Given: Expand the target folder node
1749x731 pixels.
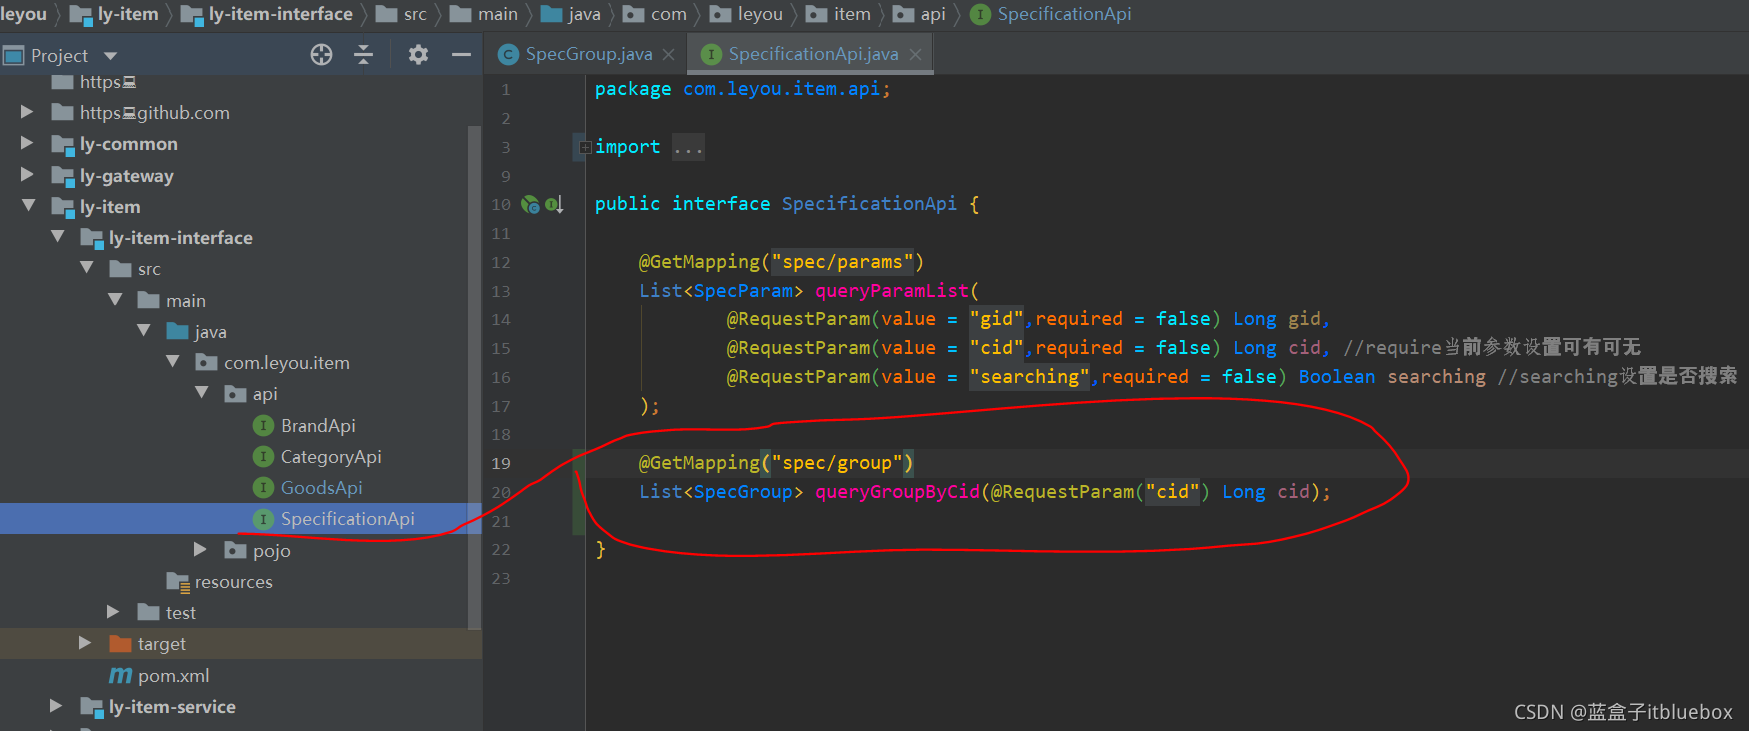Looking at the screenshot, I should click(x=85, y=642).
